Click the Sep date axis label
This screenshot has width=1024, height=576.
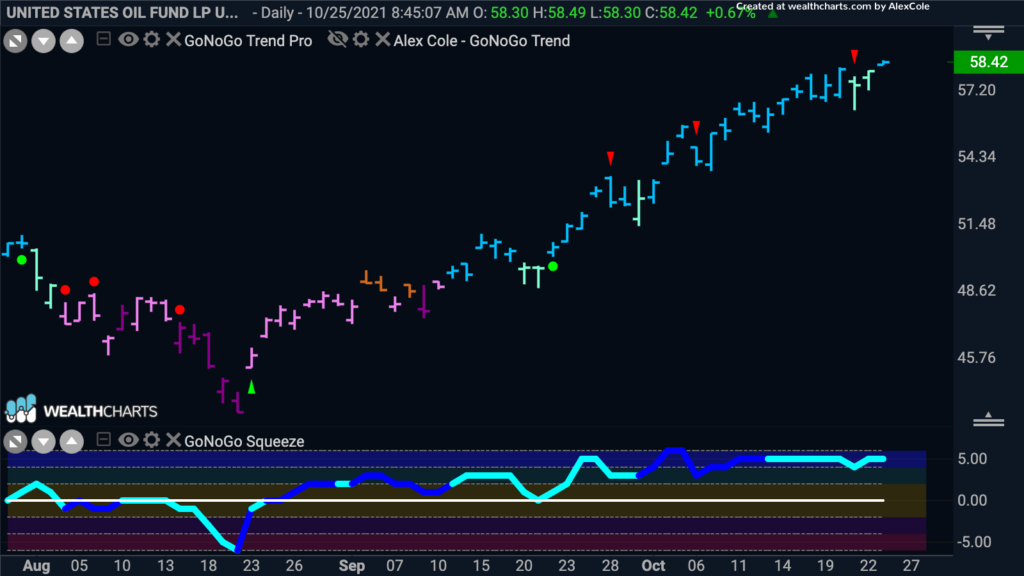[351, 566]
